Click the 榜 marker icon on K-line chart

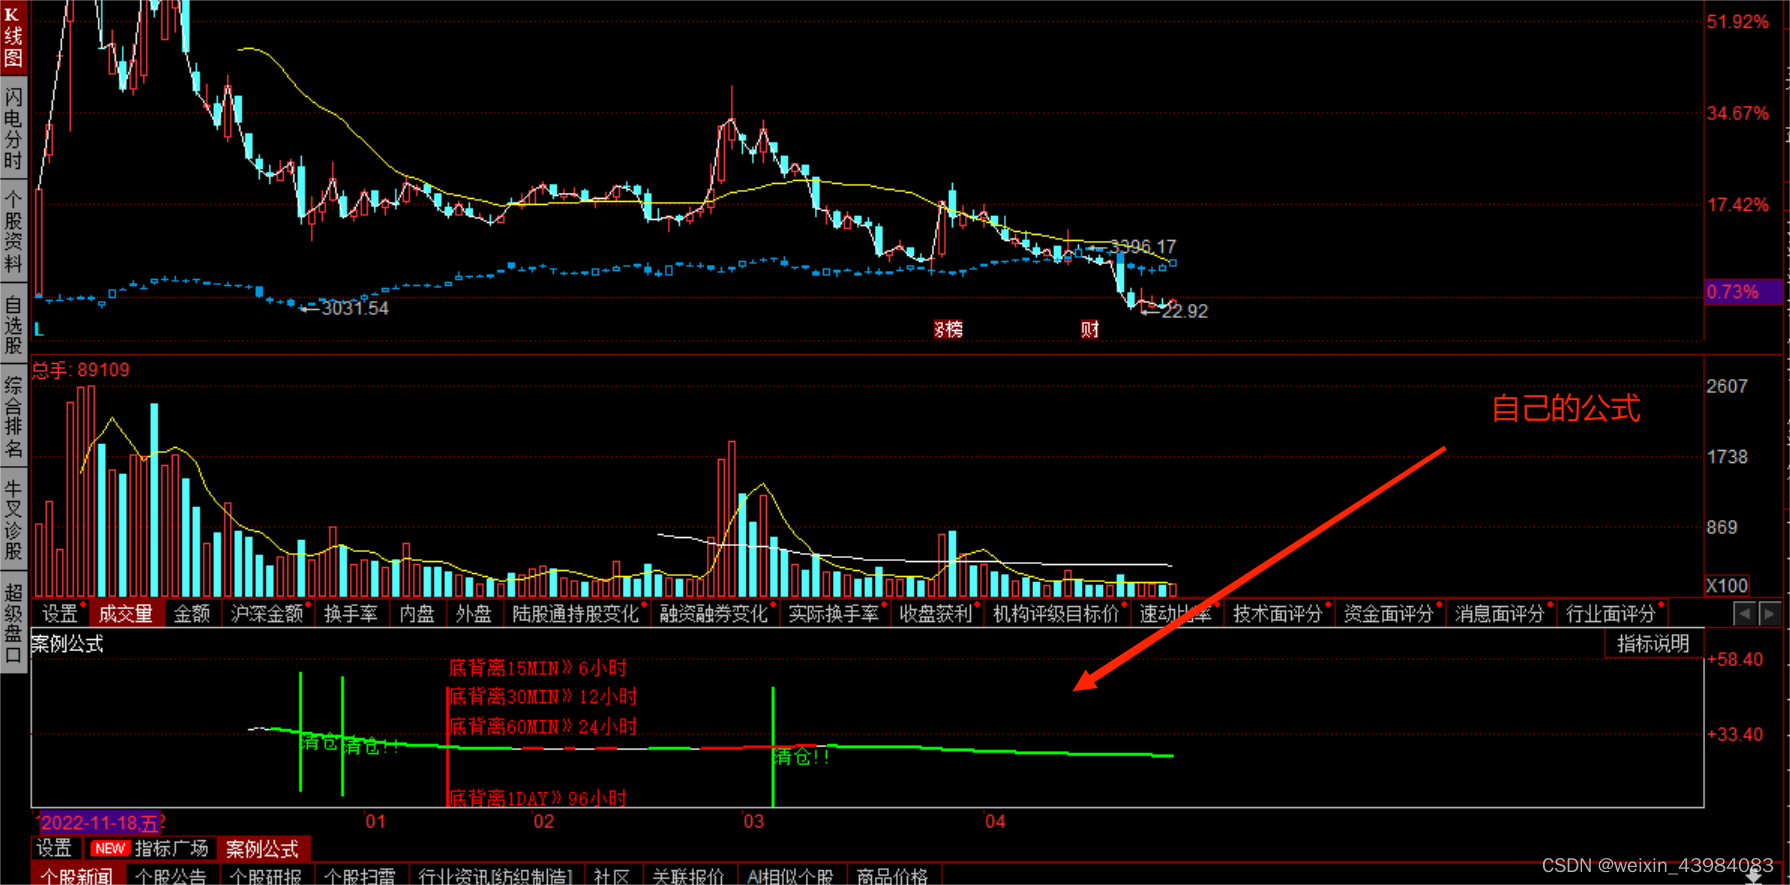pyautogui.click(x=949, y=330)
